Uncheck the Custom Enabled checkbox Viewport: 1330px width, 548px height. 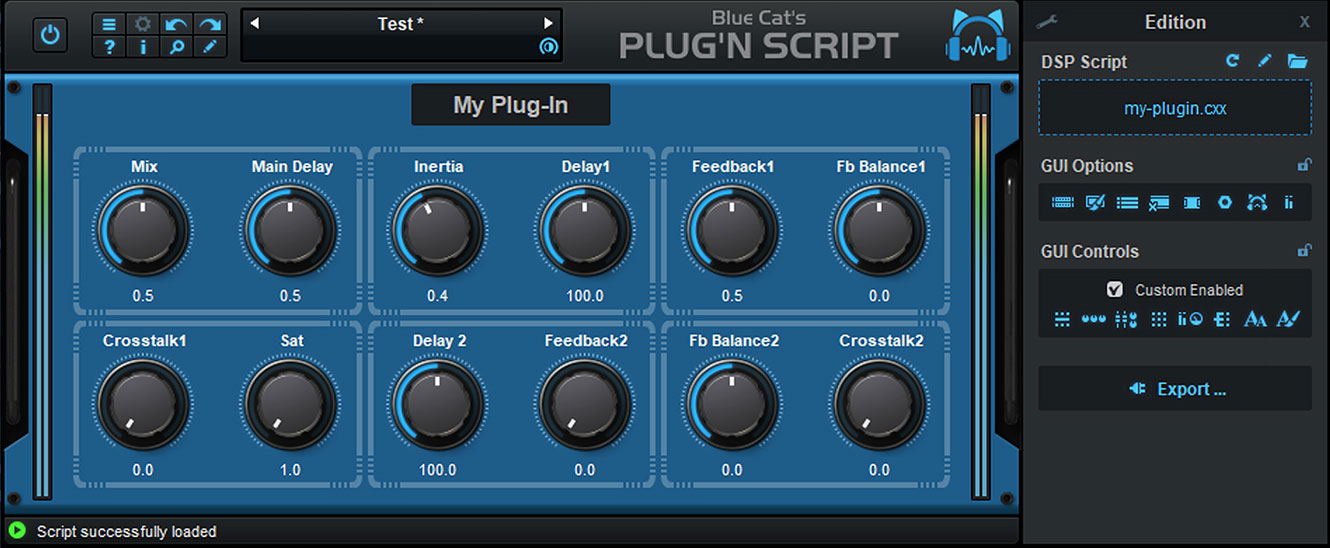tap(1115, 290)
